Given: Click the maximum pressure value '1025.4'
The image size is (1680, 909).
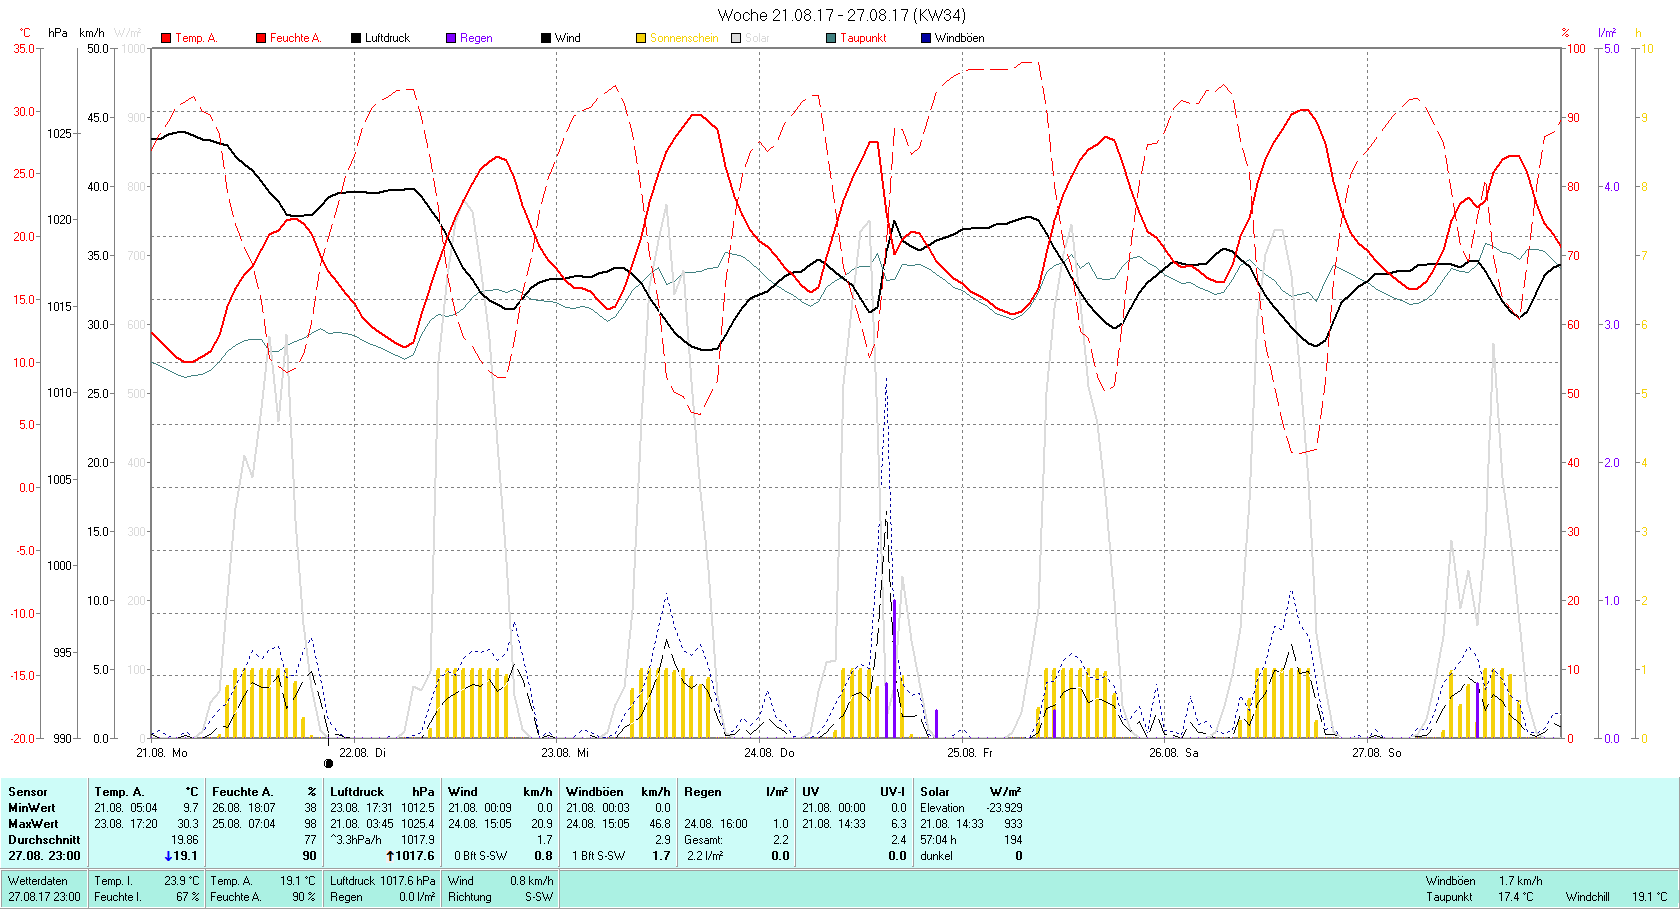Looking at the screenshot, I should [x=418, y=824].
